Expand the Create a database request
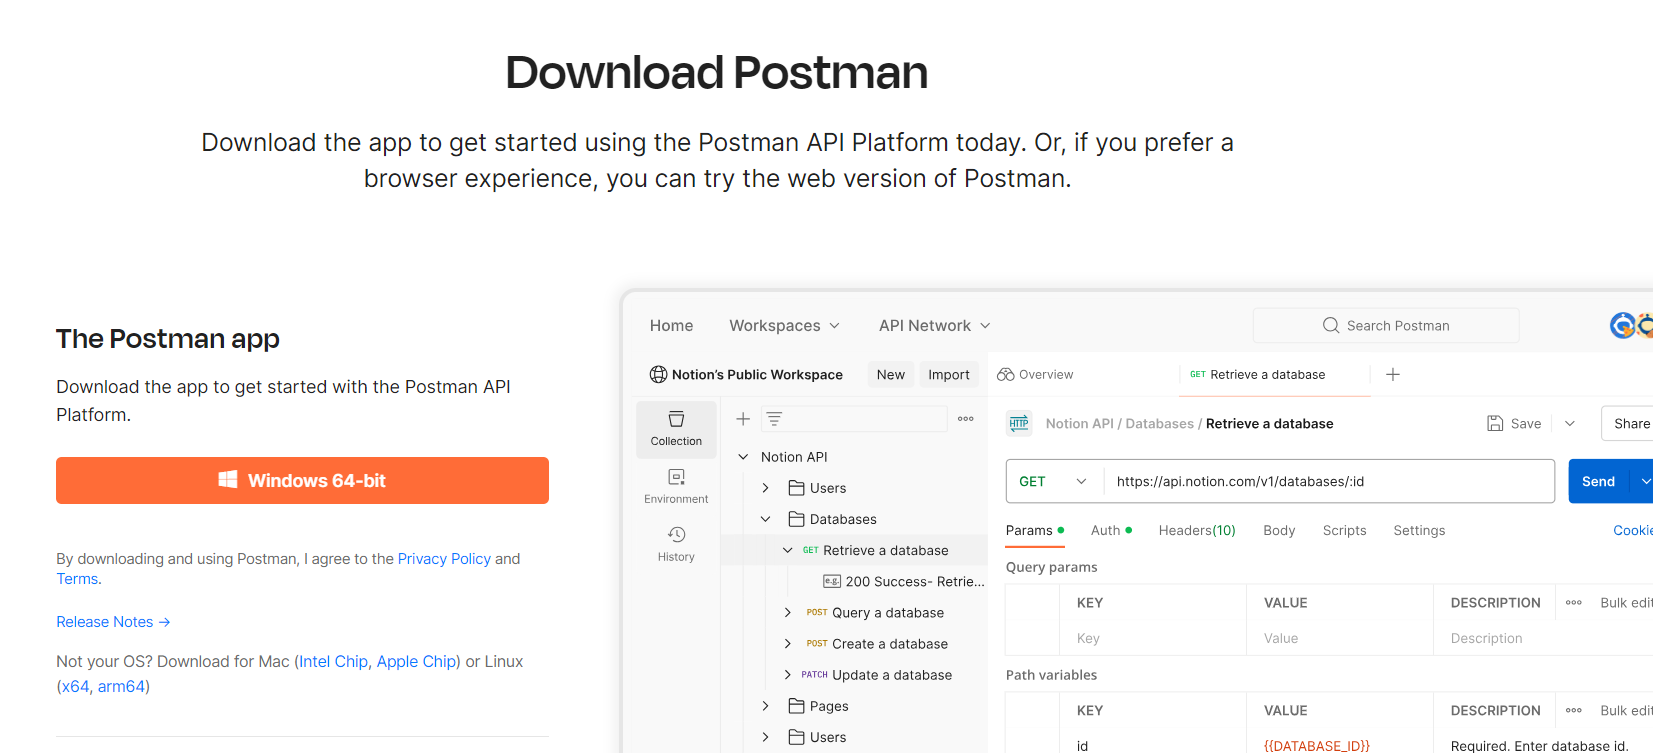The height and width of the screenshot is (753, 1653). click(x=788, y=644)
